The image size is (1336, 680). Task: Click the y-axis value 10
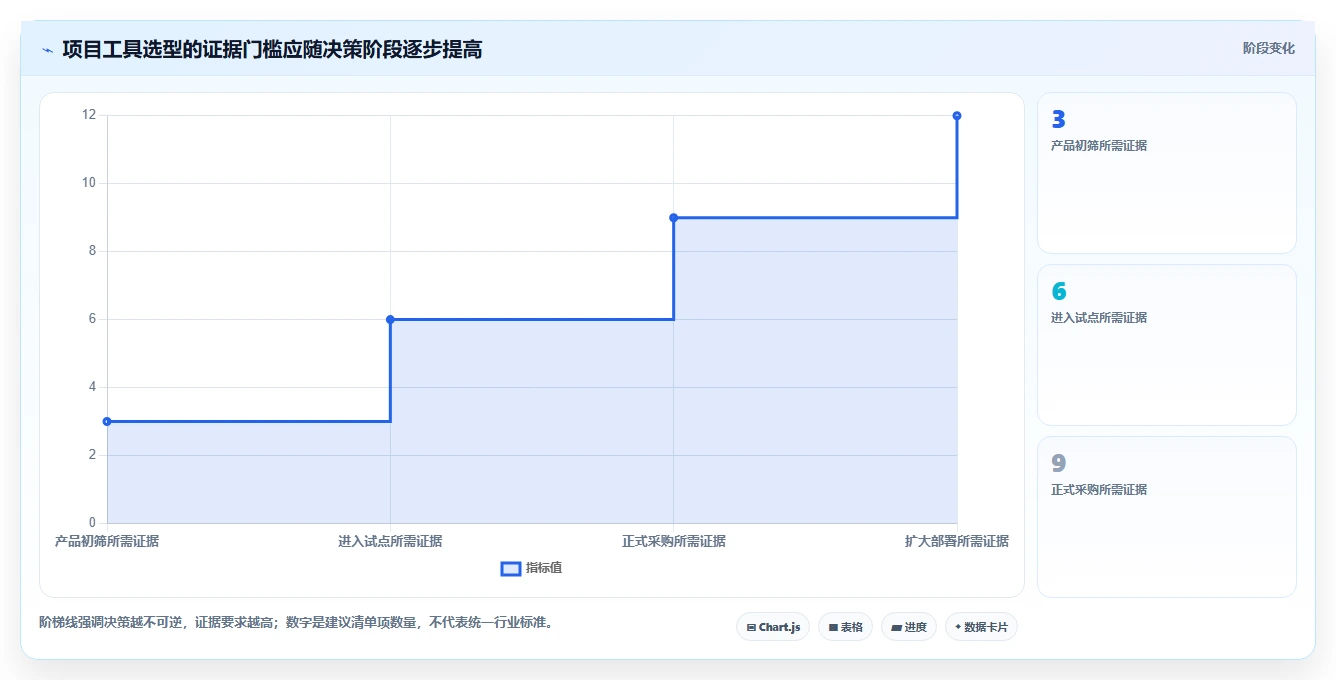pyautogui.click(x=89, y=183)
